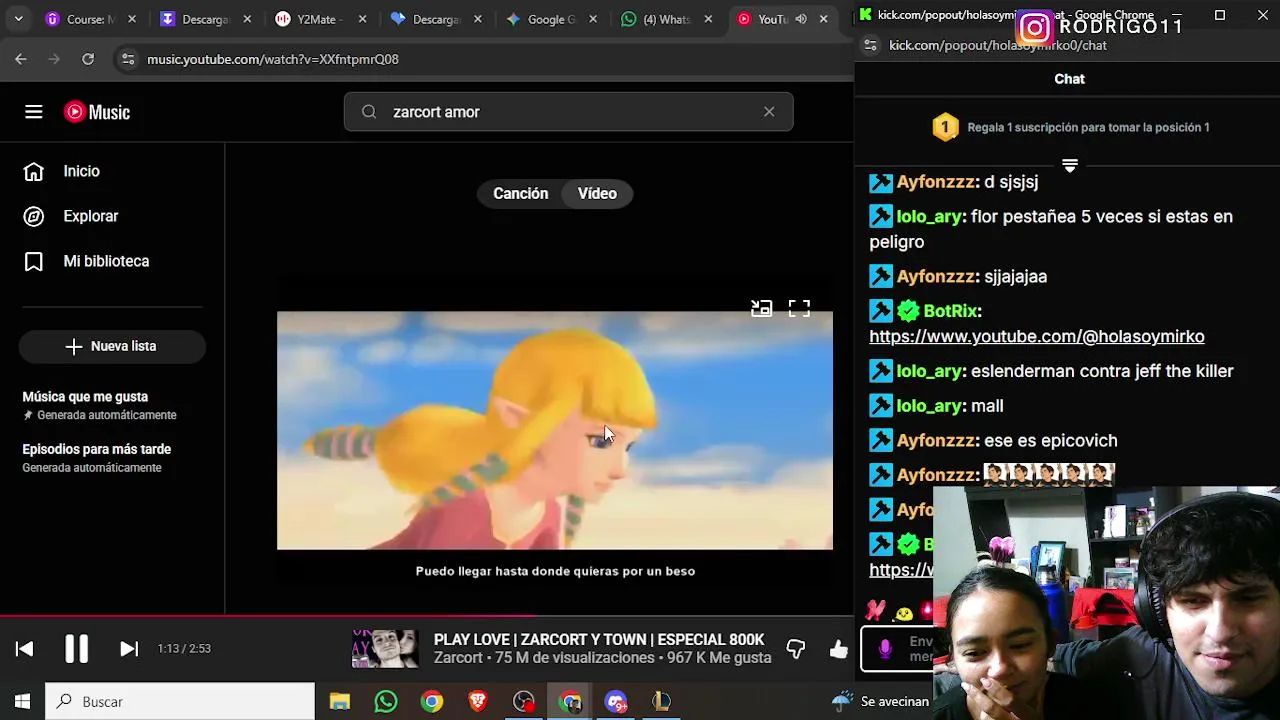Open 'Episodios para más tarde' playlist

(112, 458)
